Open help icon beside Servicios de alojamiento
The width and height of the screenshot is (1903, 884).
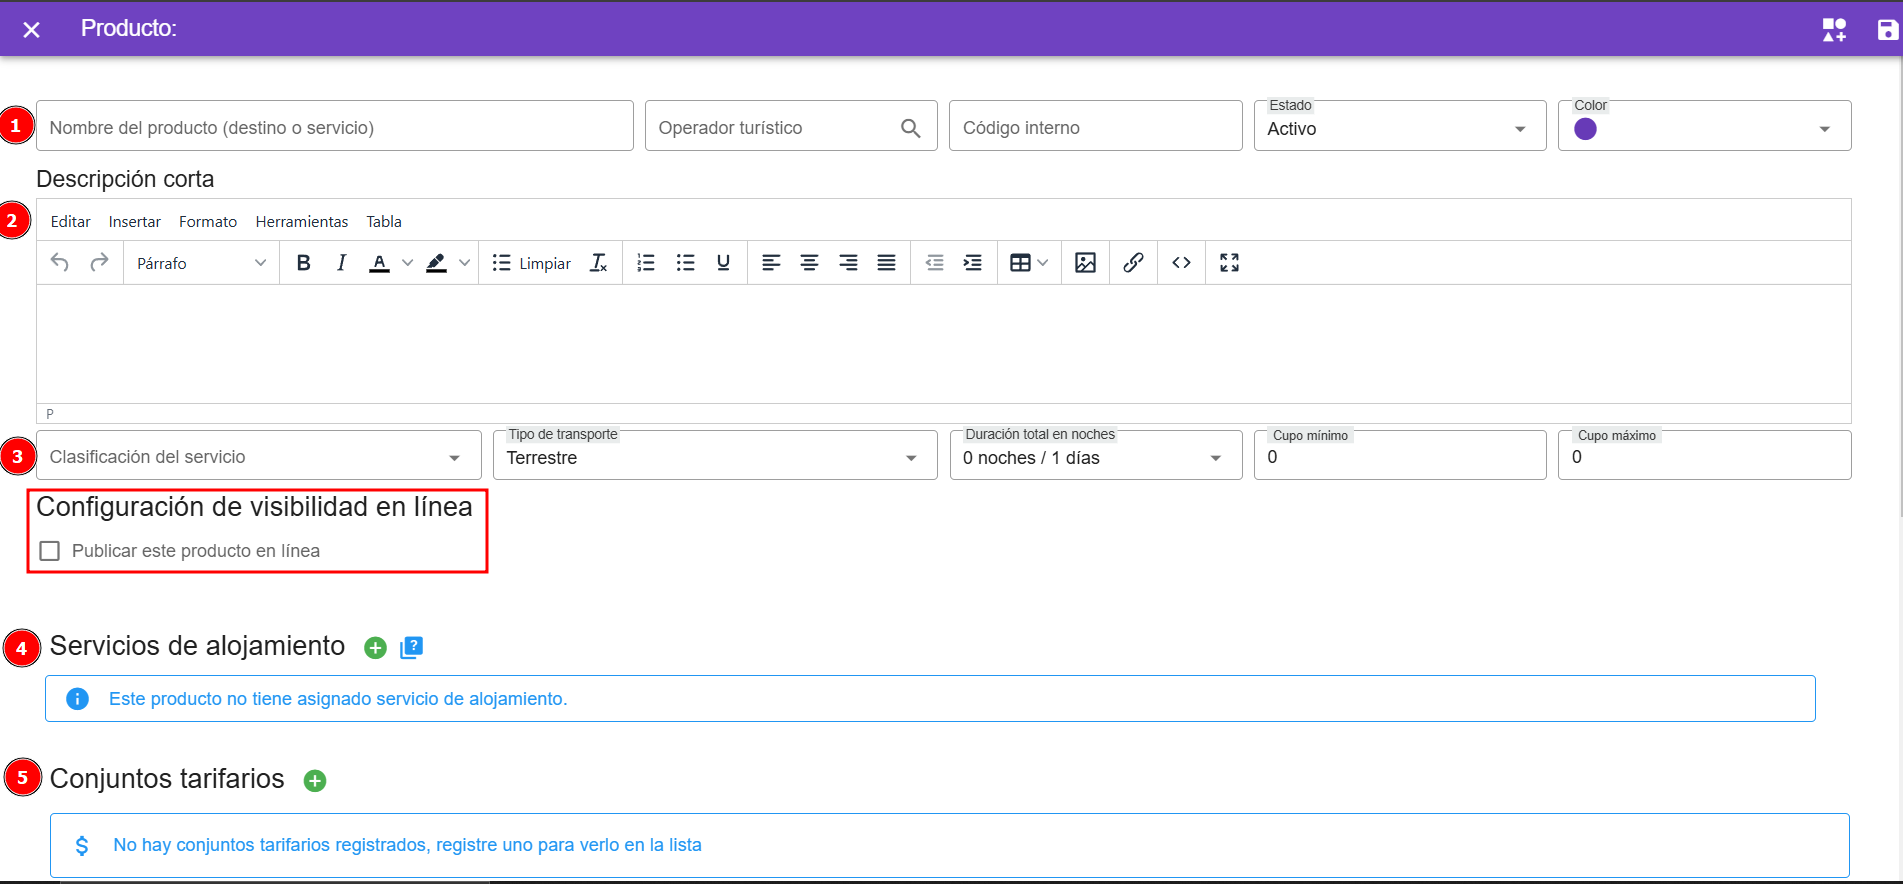[411, 648]
